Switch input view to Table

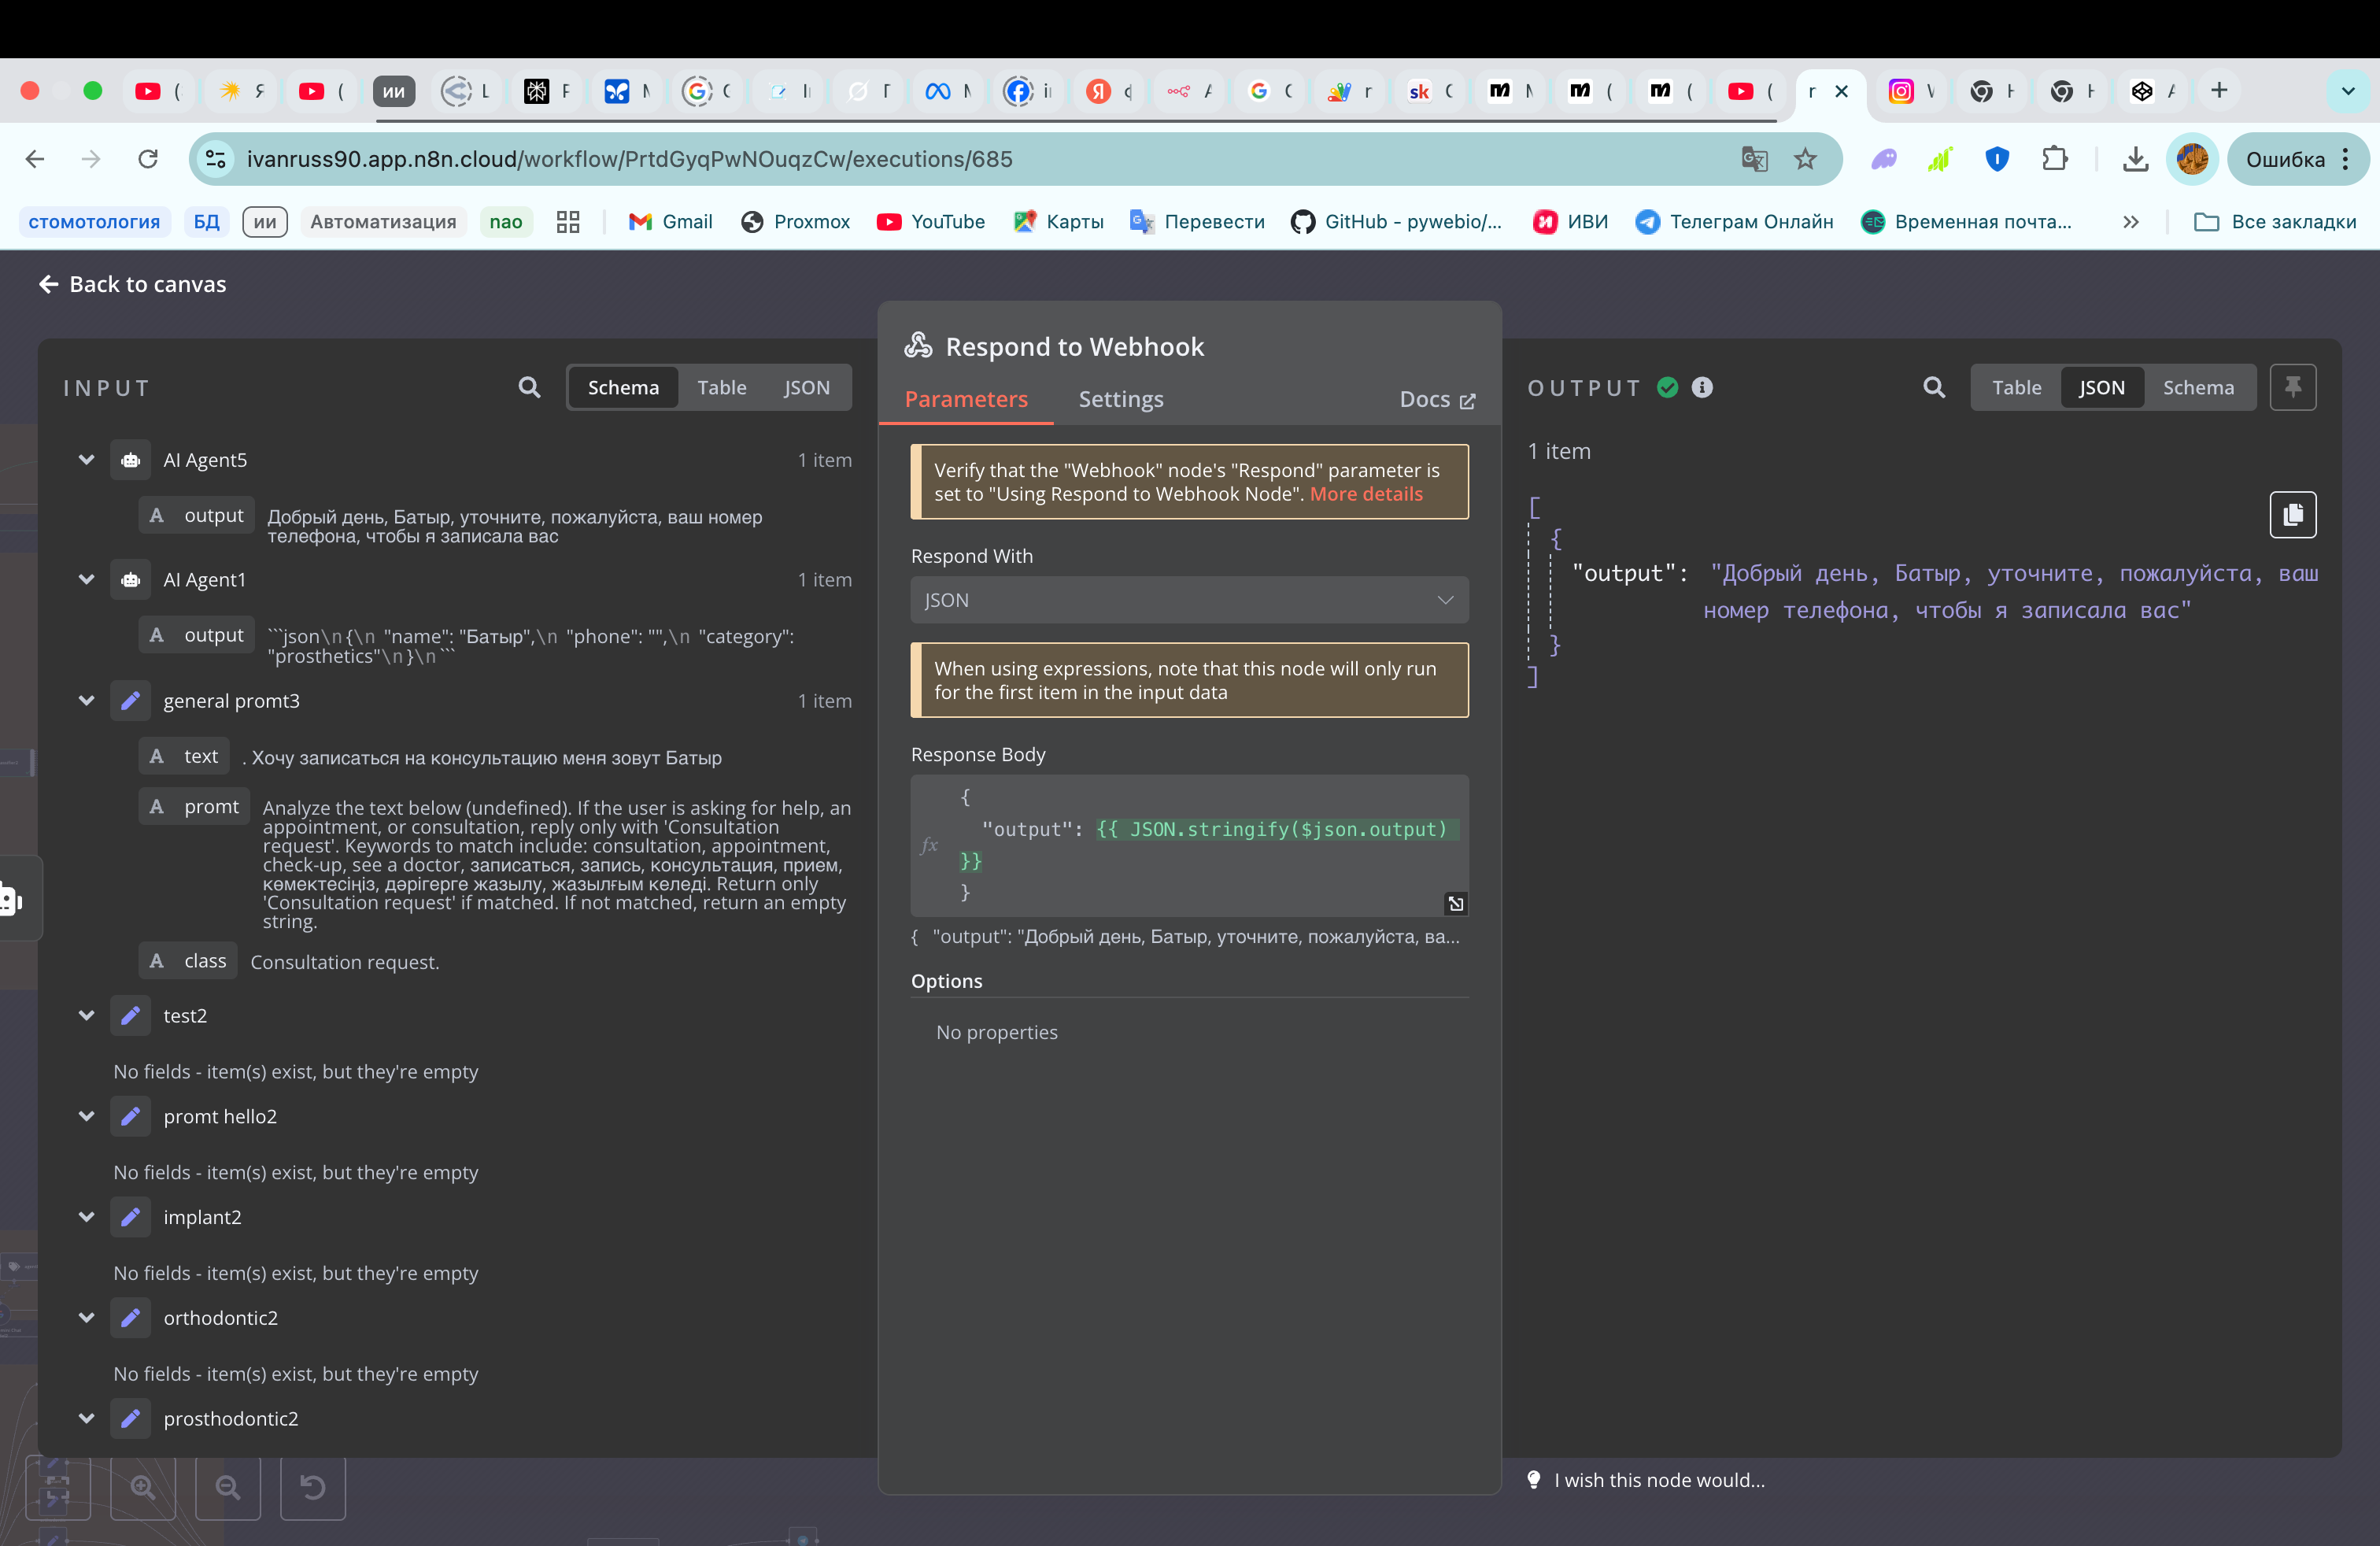721,387
